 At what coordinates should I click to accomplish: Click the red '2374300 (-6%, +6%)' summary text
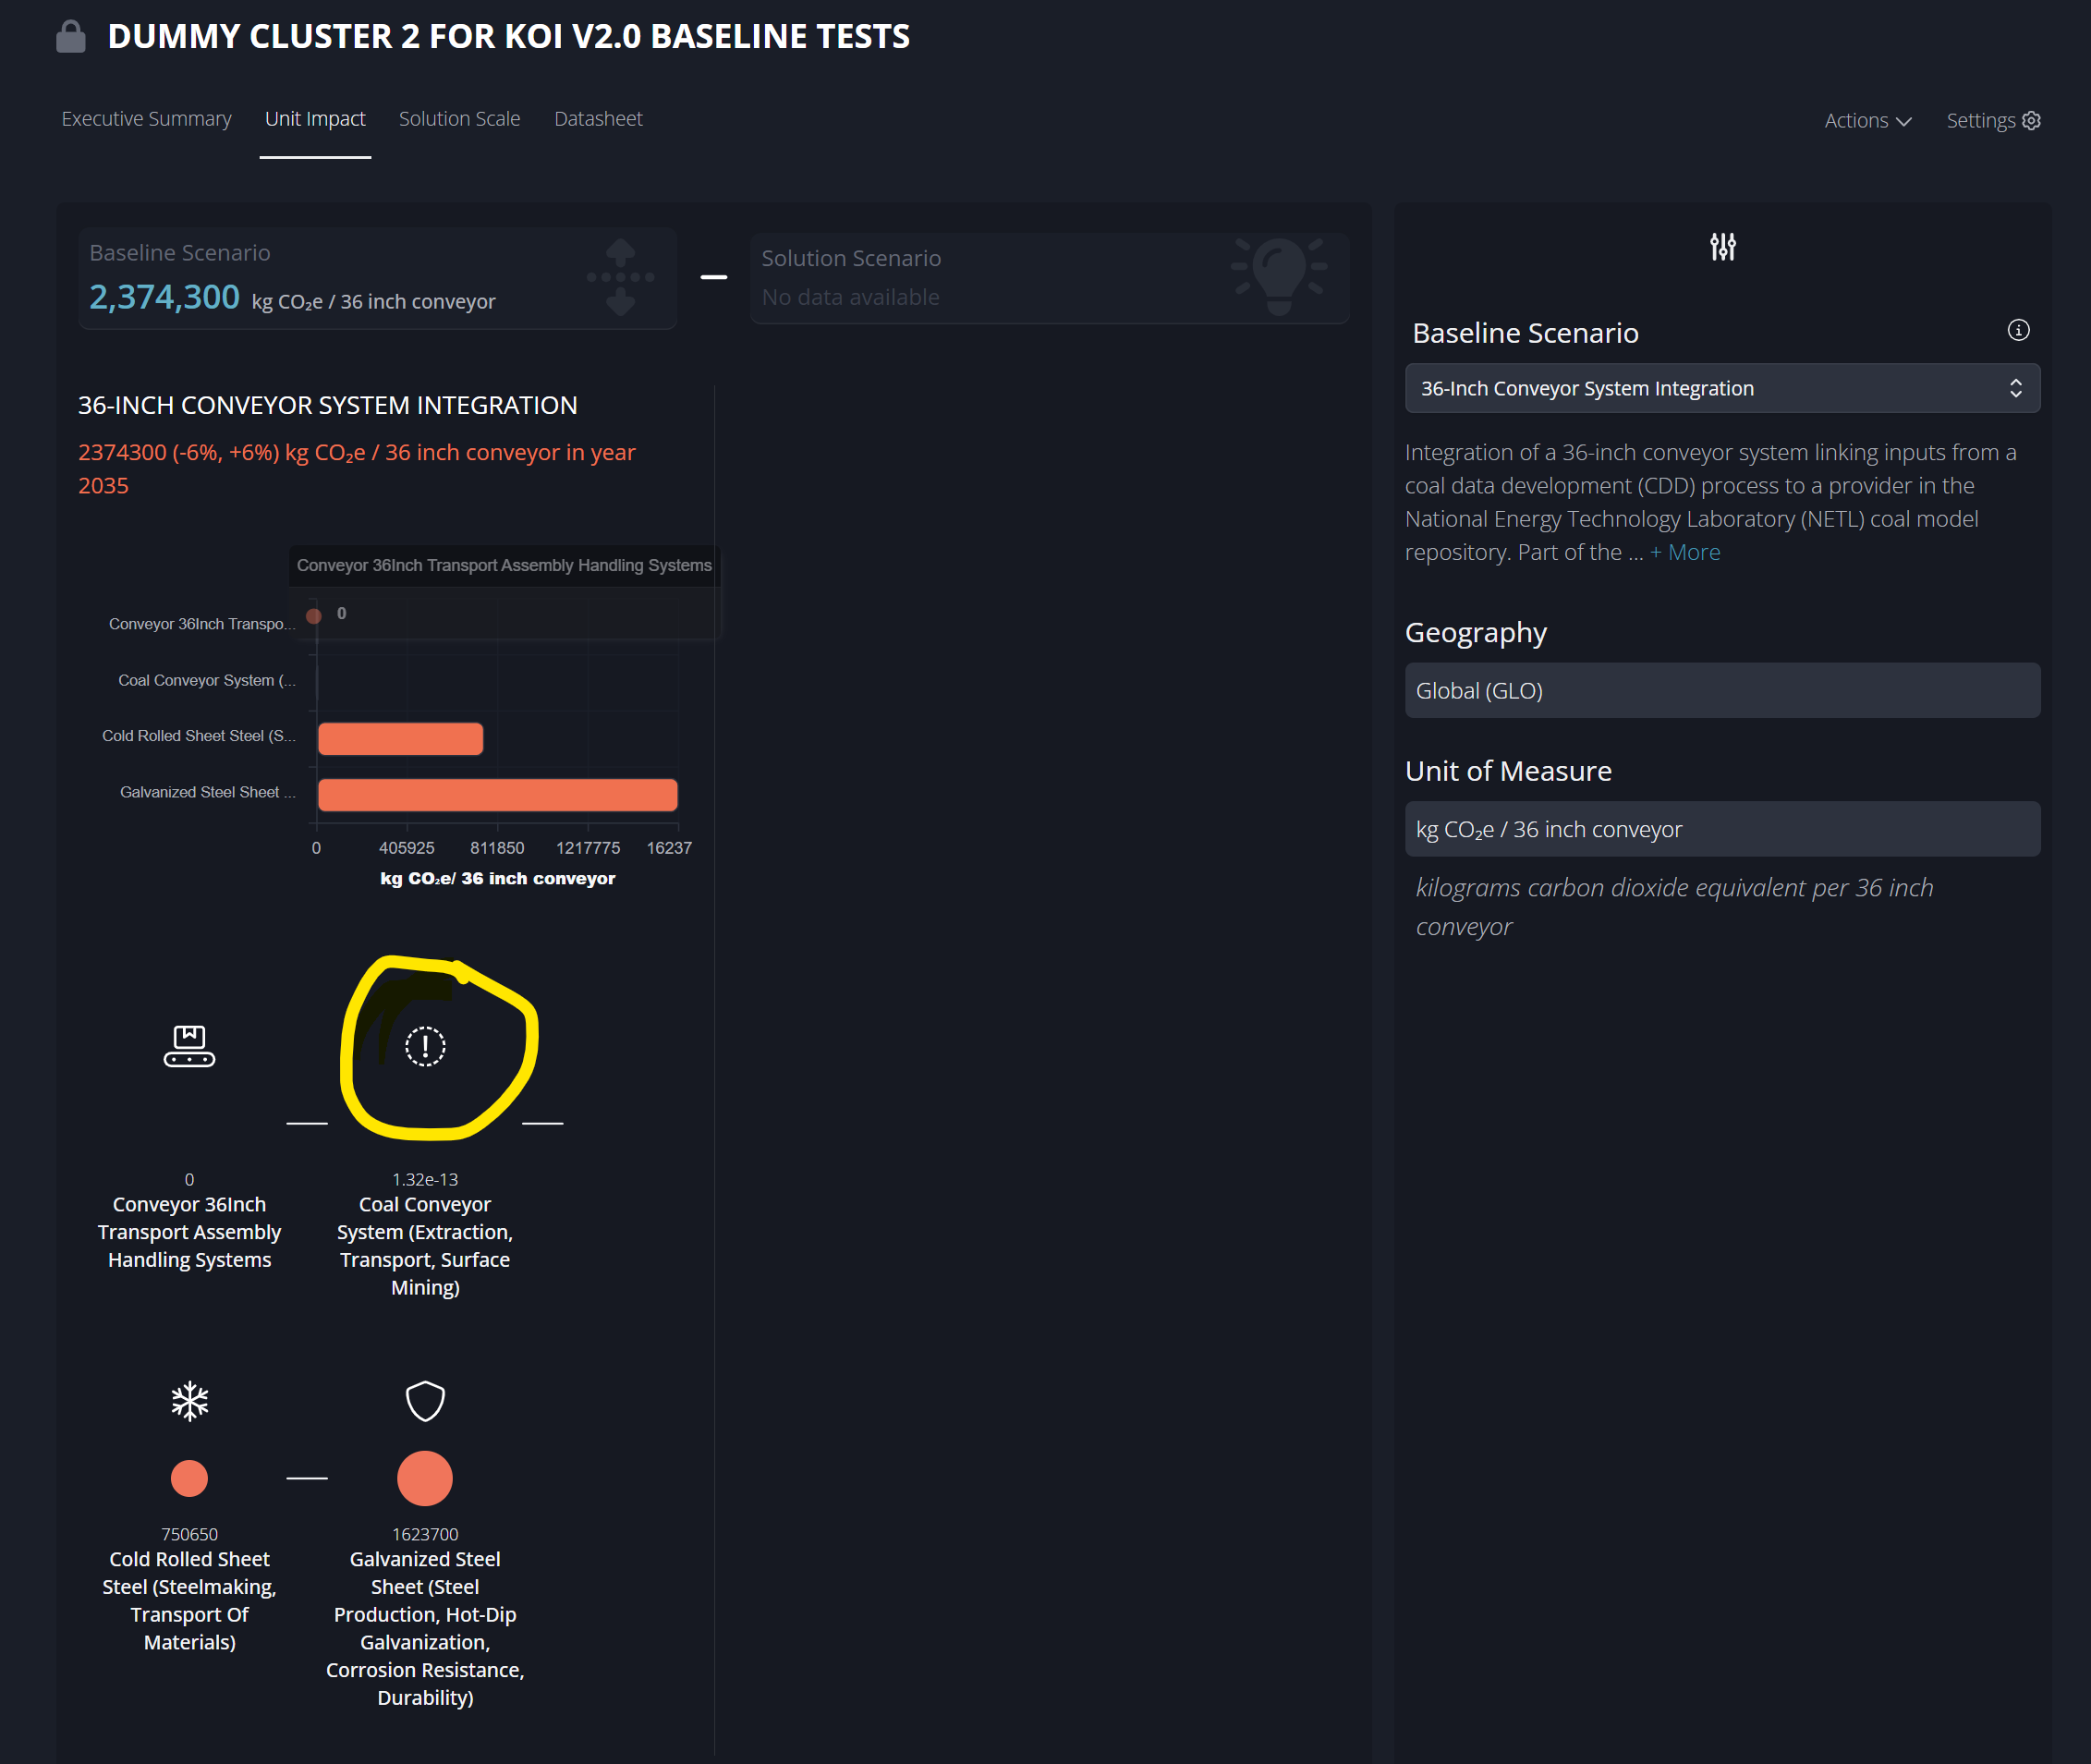357,469
